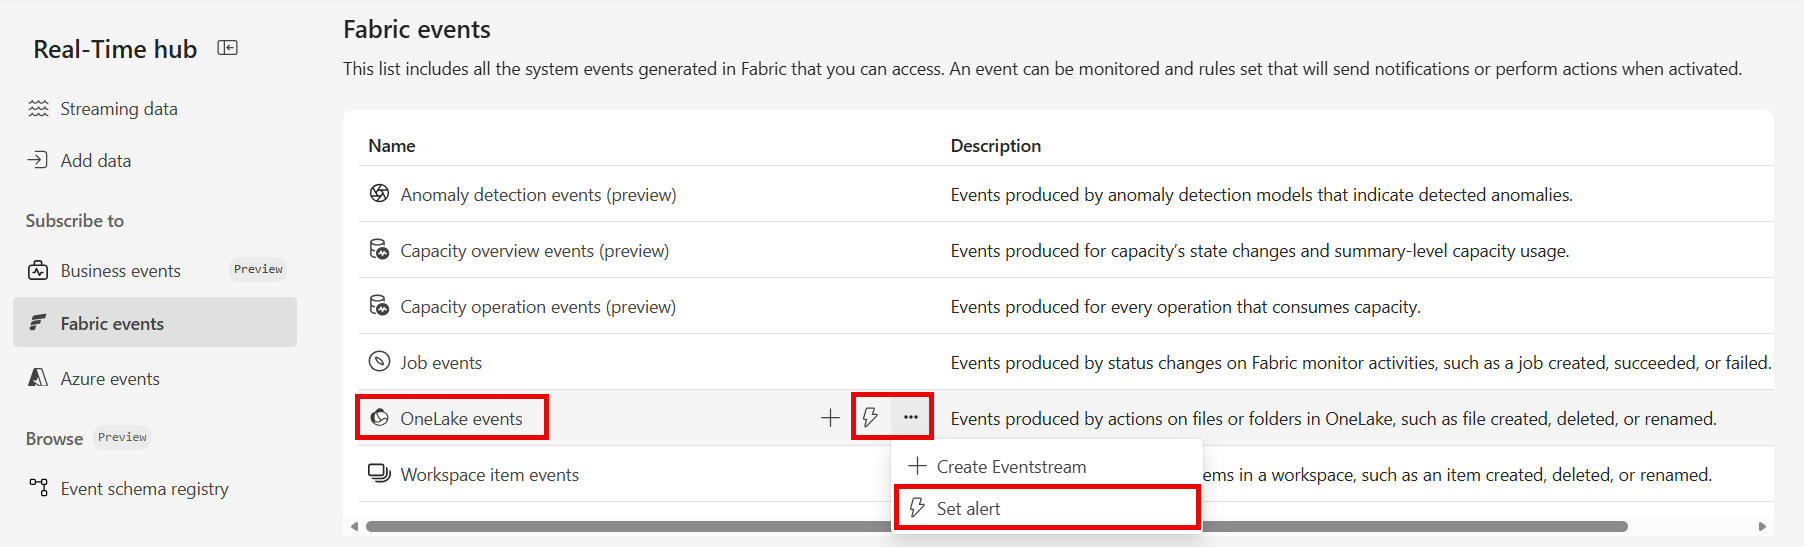Click the Capacity overview events icon
This screenshot has height=547, width=1804.
[x=380, y=250]
